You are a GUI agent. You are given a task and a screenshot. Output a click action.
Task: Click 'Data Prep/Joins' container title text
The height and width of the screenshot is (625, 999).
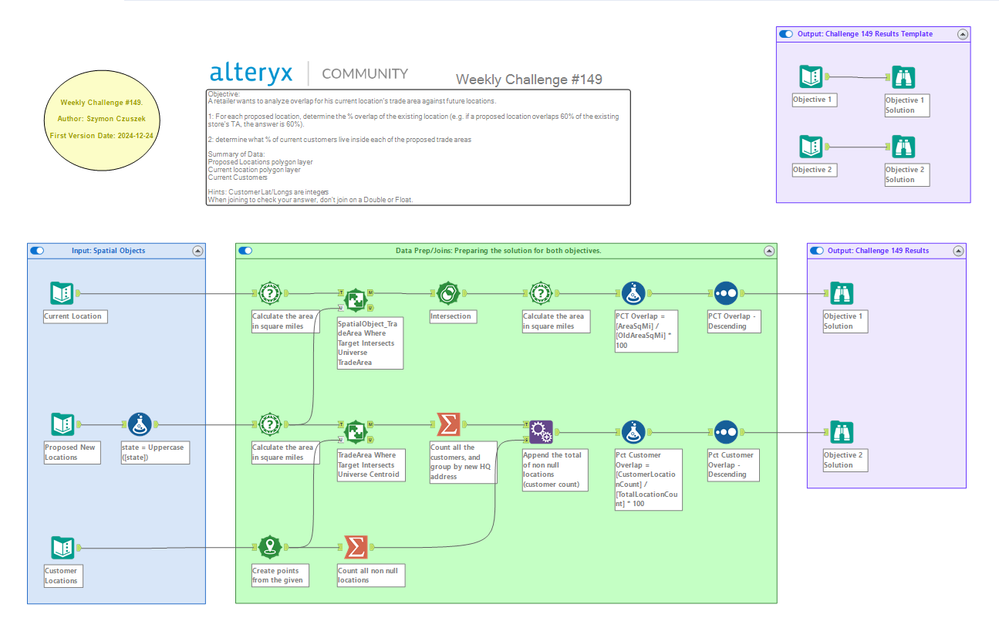pos(498,251)
